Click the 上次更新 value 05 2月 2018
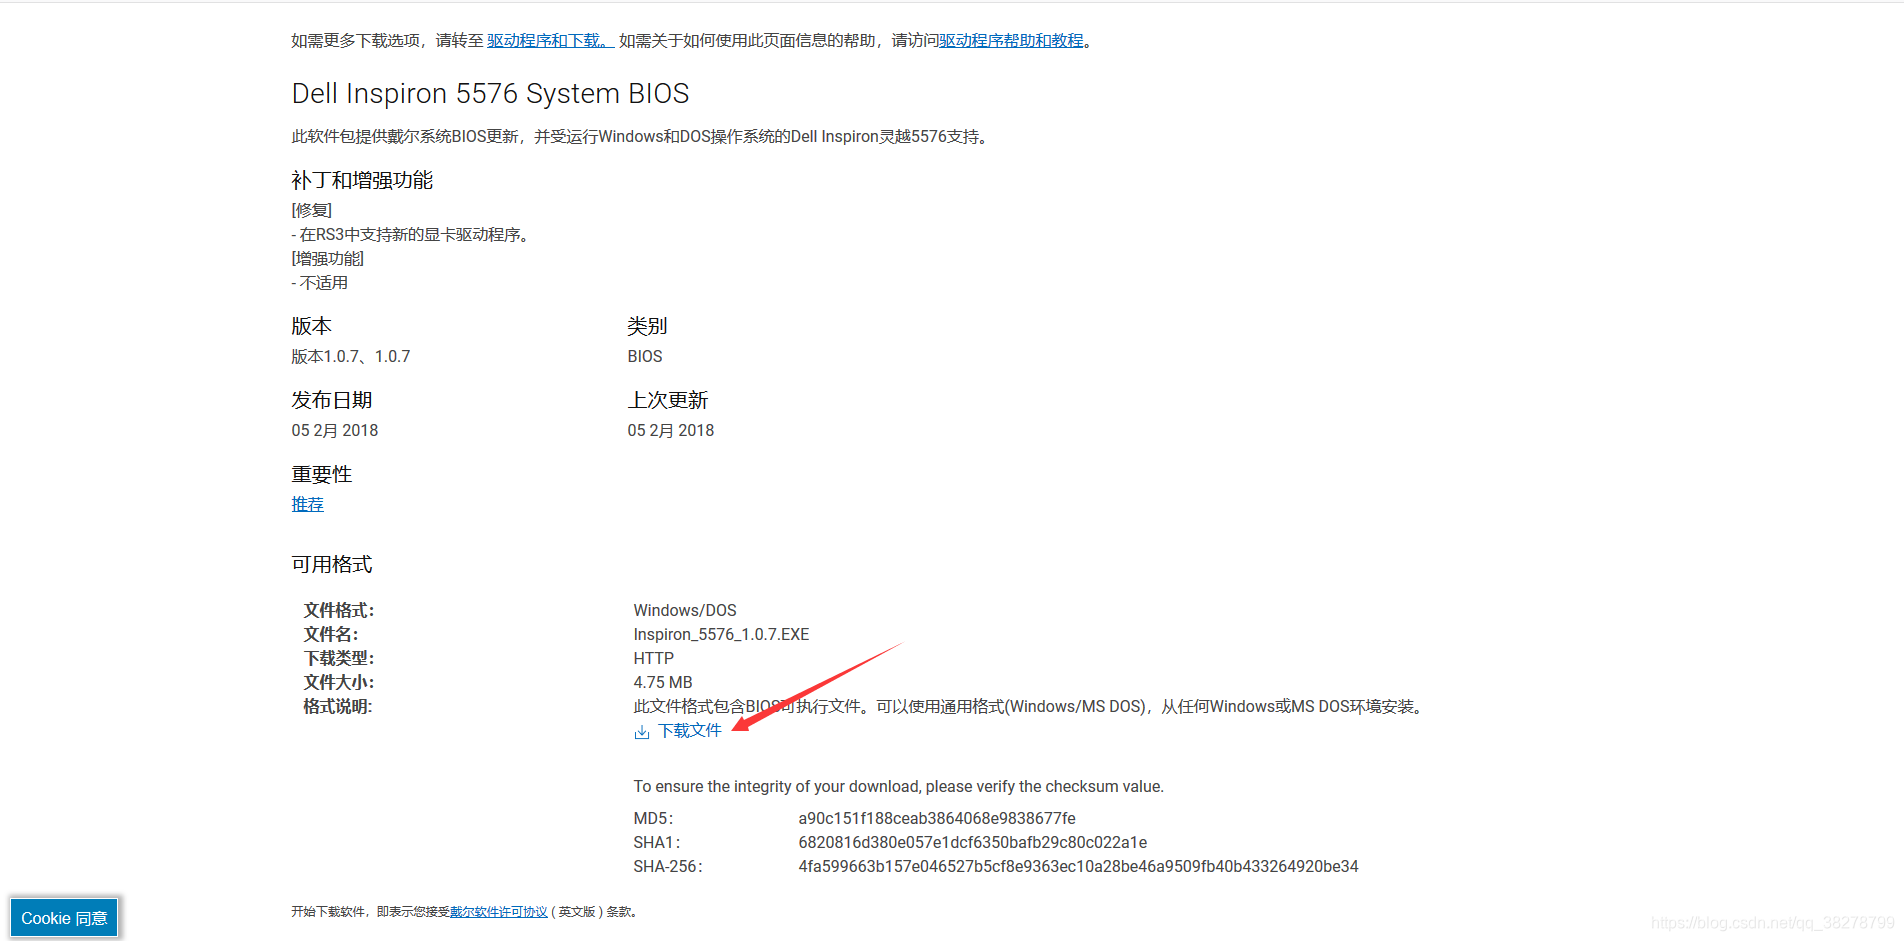This screenshot has width=1904, height=941. coord(671,431)
